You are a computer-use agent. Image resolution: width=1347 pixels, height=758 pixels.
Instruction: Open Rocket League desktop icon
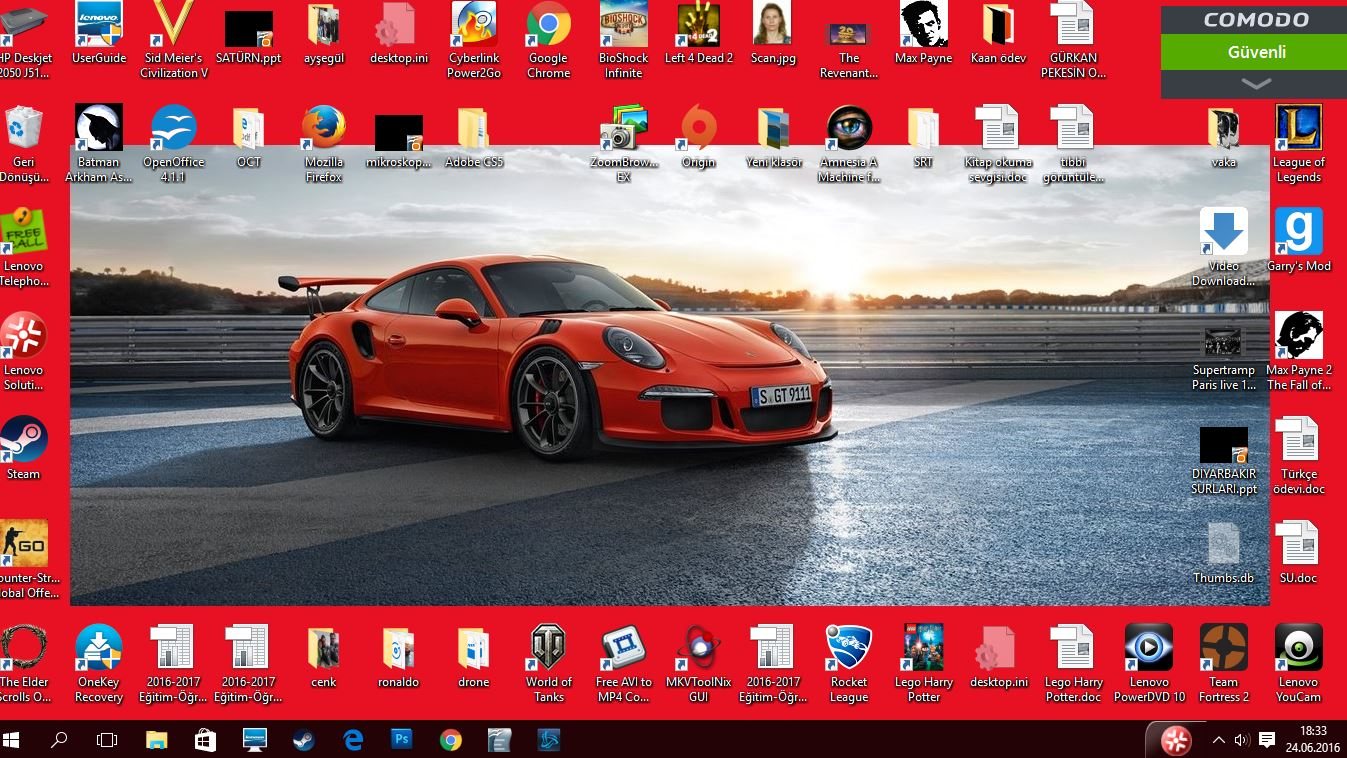[x=849, y=664]
